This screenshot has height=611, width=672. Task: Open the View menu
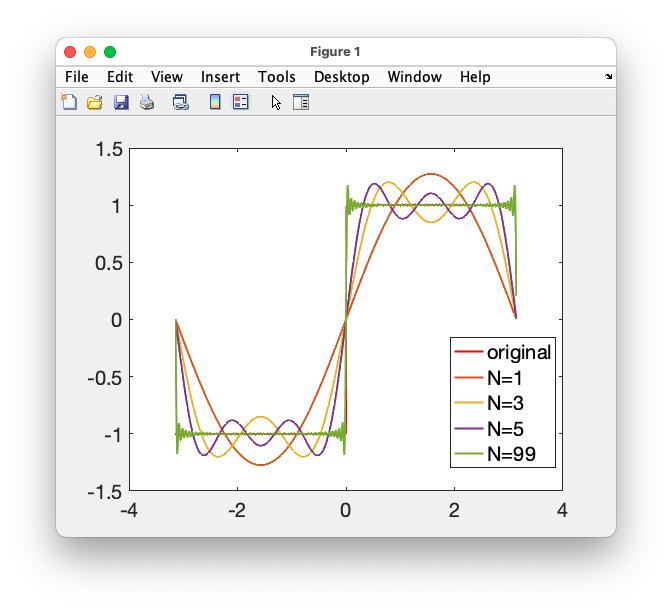167,77
